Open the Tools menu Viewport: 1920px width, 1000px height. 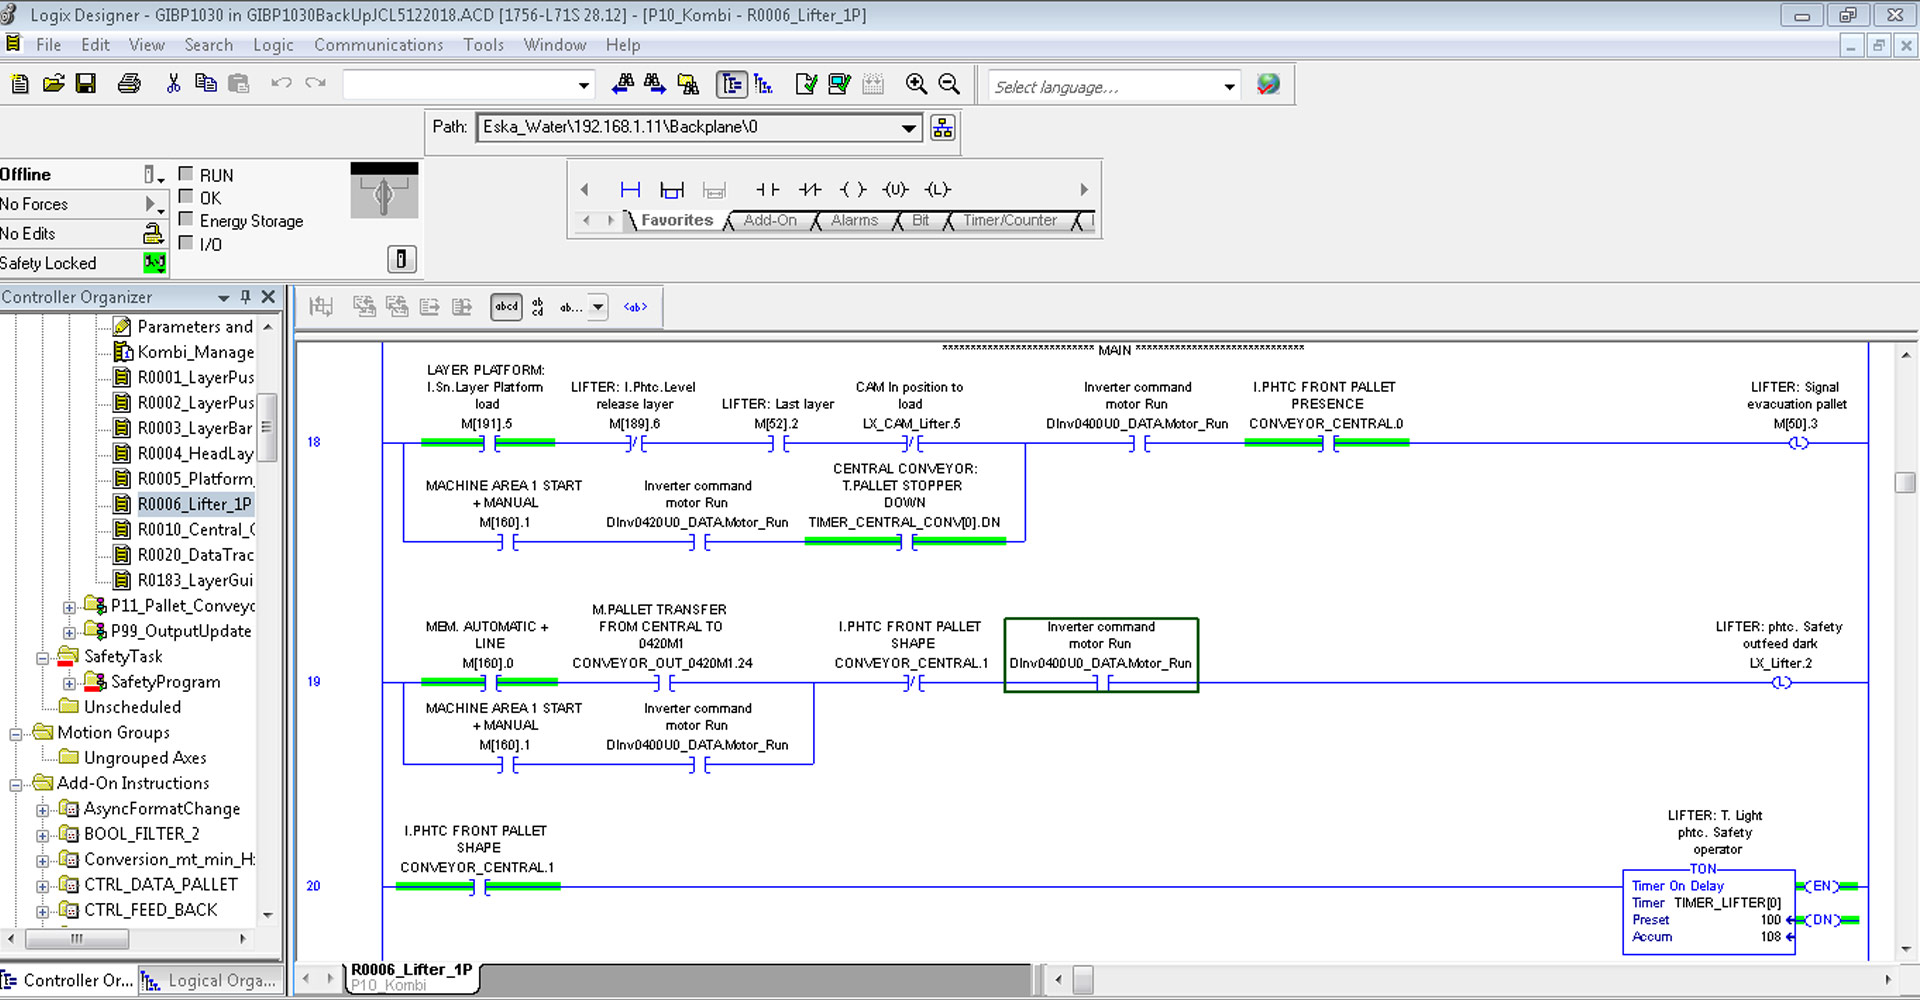click(x=483, y=45)
